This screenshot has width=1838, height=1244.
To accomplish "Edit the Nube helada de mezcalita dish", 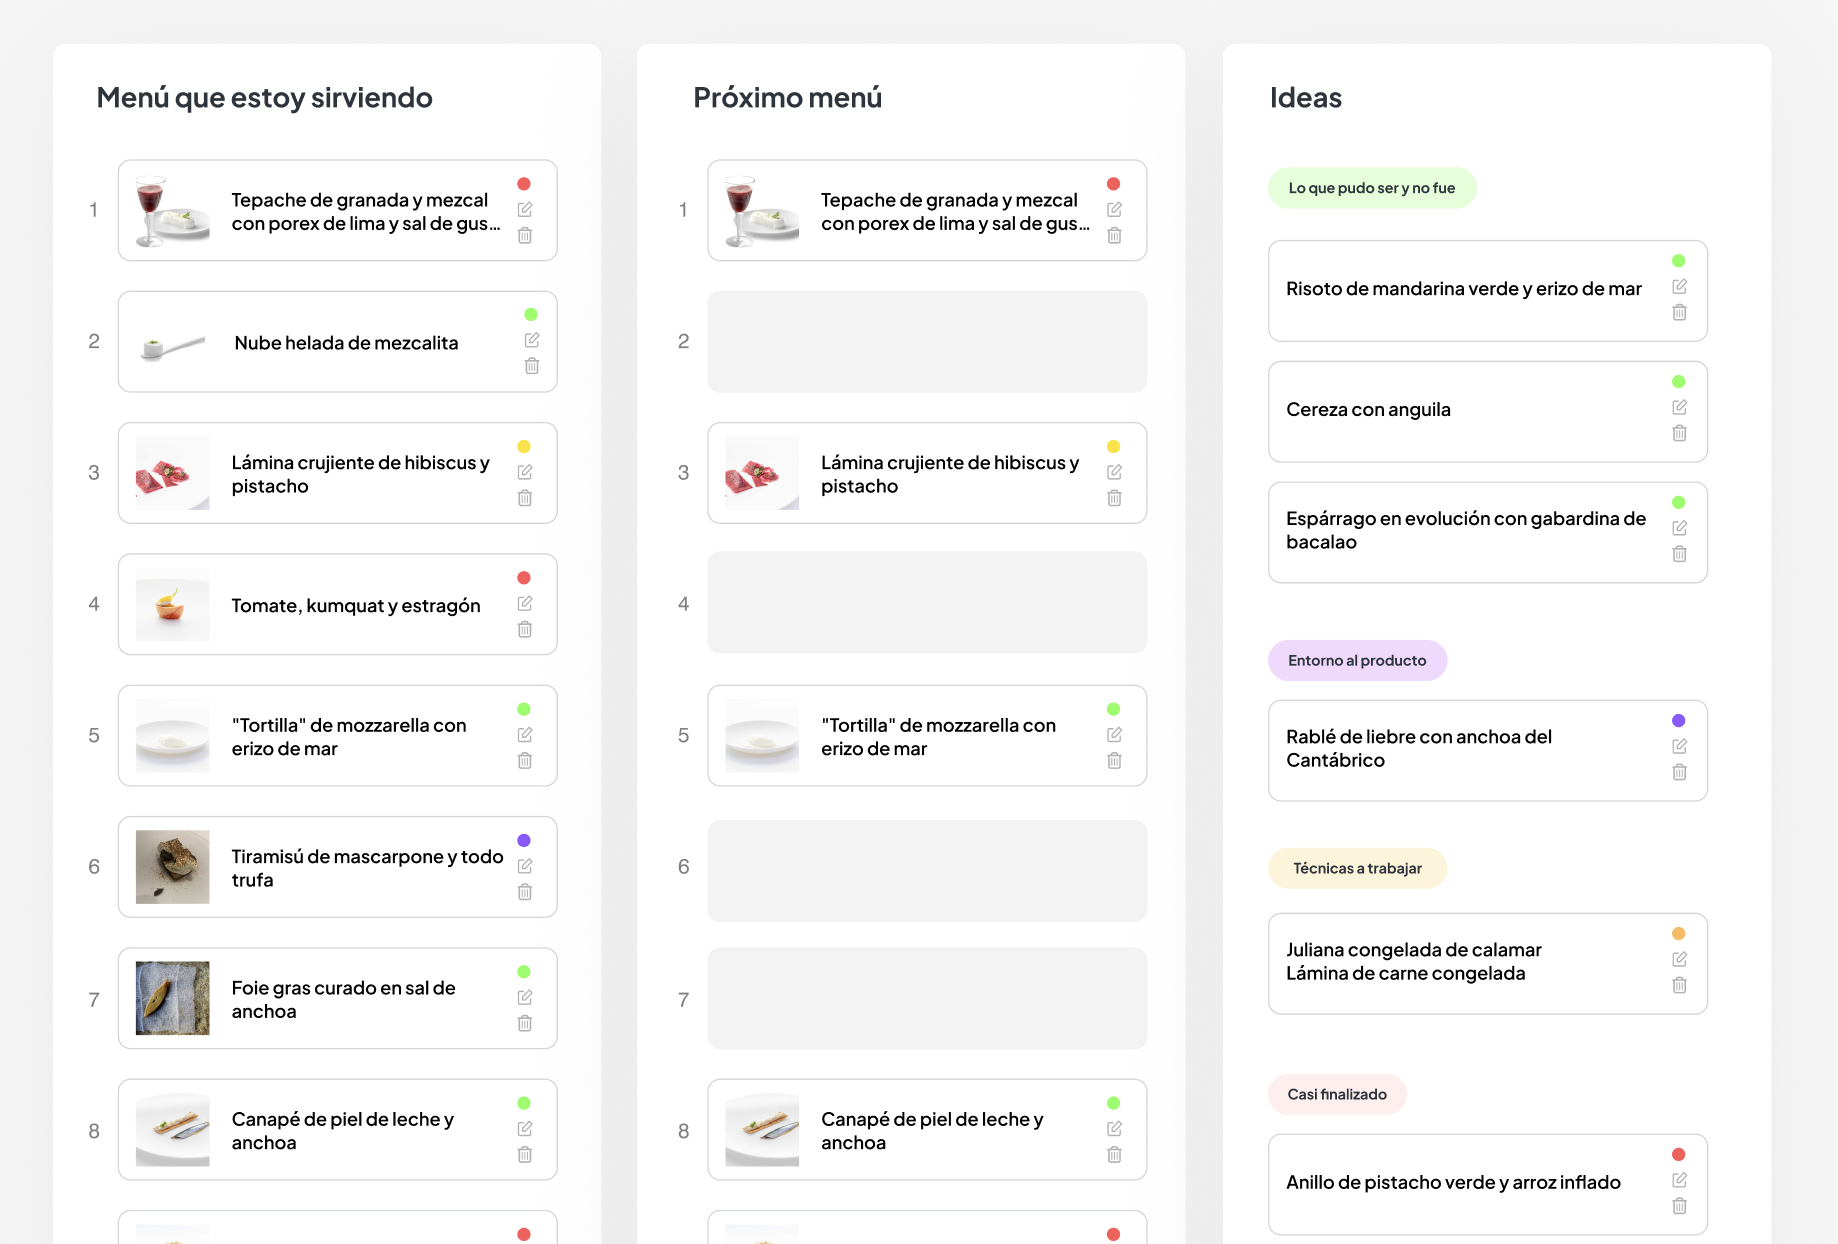I will (x=532, y=340).
